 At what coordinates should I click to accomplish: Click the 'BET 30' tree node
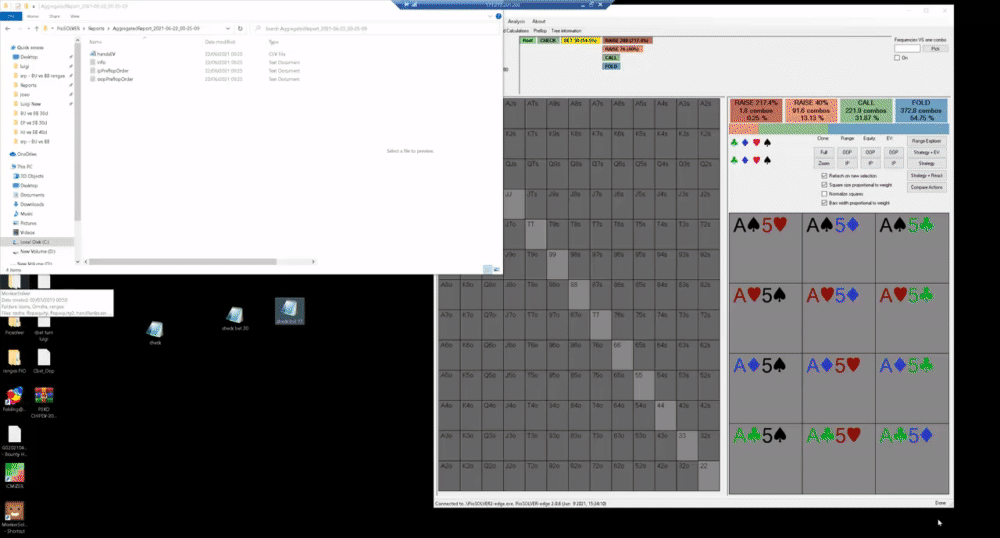pos(580,40)
